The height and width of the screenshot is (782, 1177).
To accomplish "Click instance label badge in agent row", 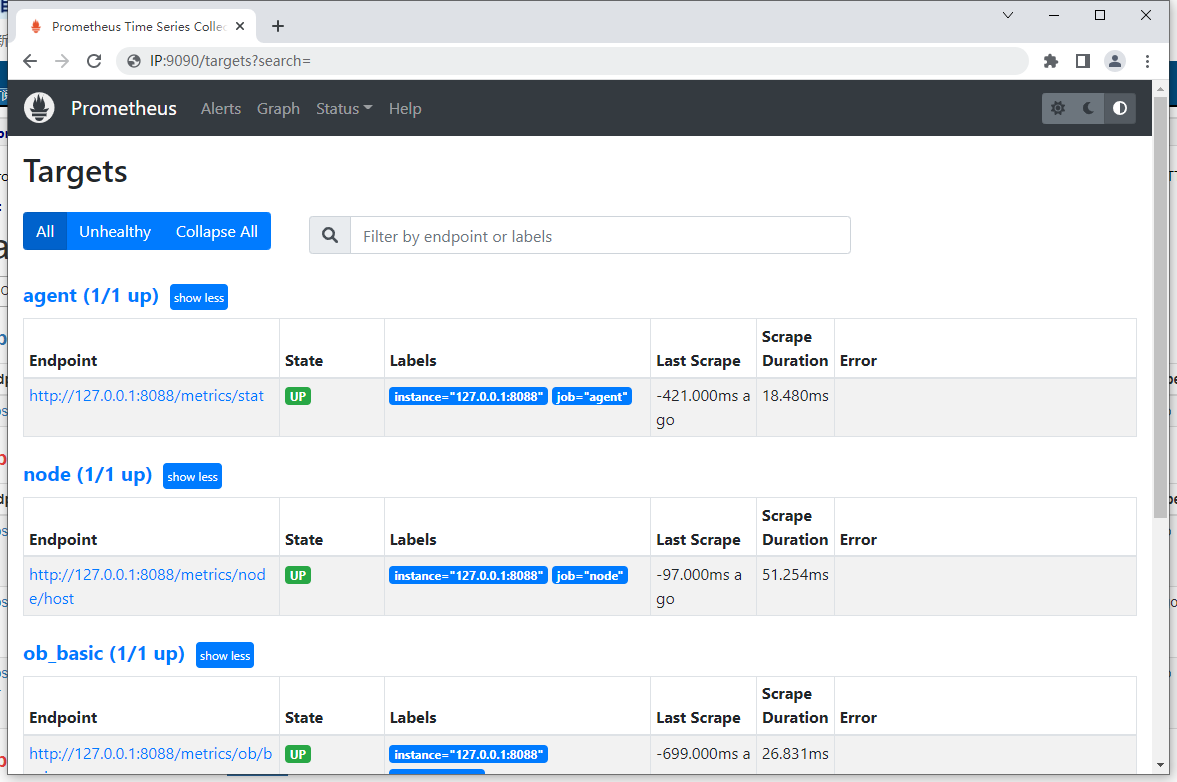I will pos(468,396).
